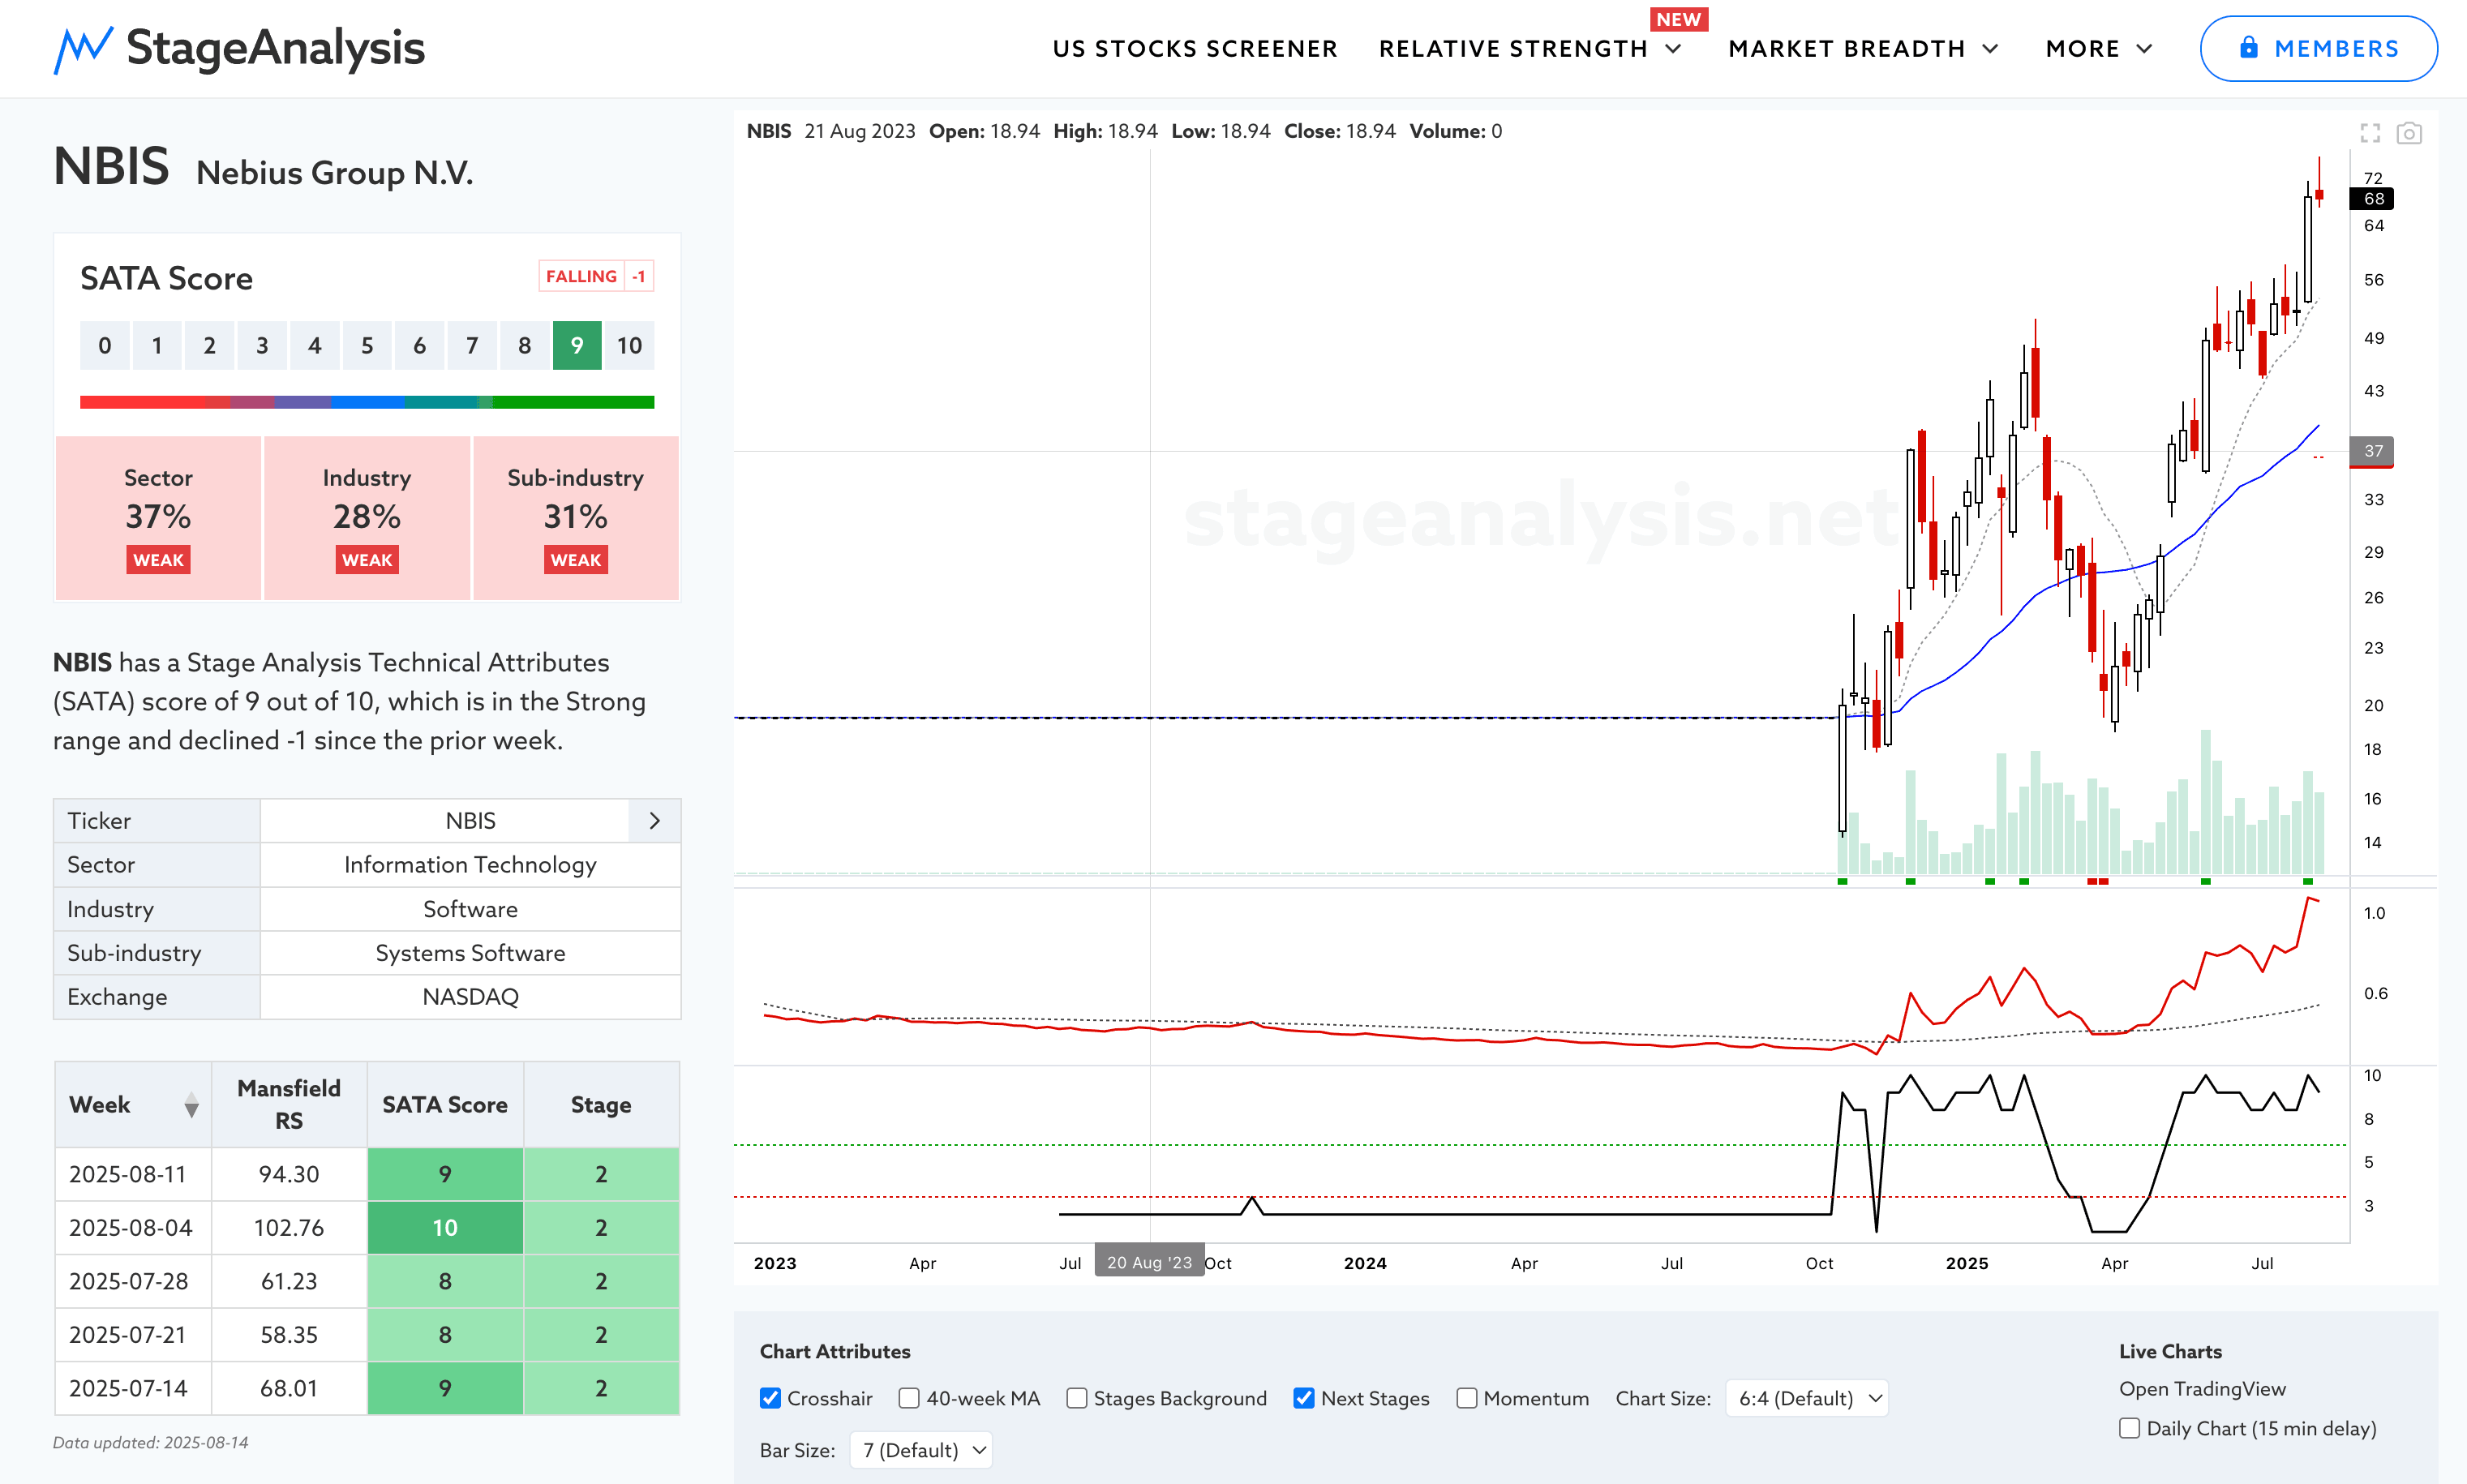The height and width of the screenshot is (1484, 2467).
Task: Click the Sub-industry 31% Weak tile
Action: pyautogui.click(x=576, y=518)
